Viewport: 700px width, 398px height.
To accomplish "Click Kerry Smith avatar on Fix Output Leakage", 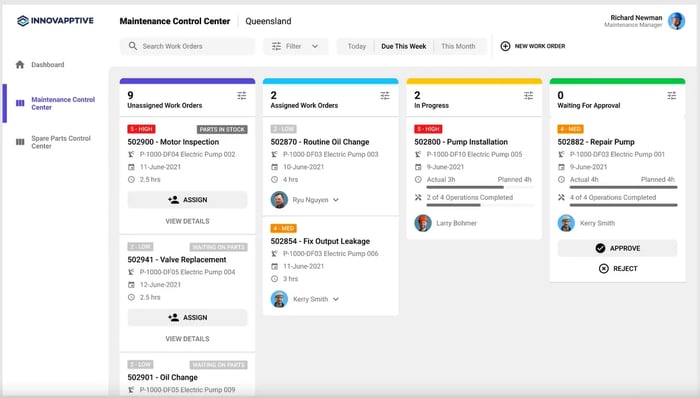I will pos(279,298).
